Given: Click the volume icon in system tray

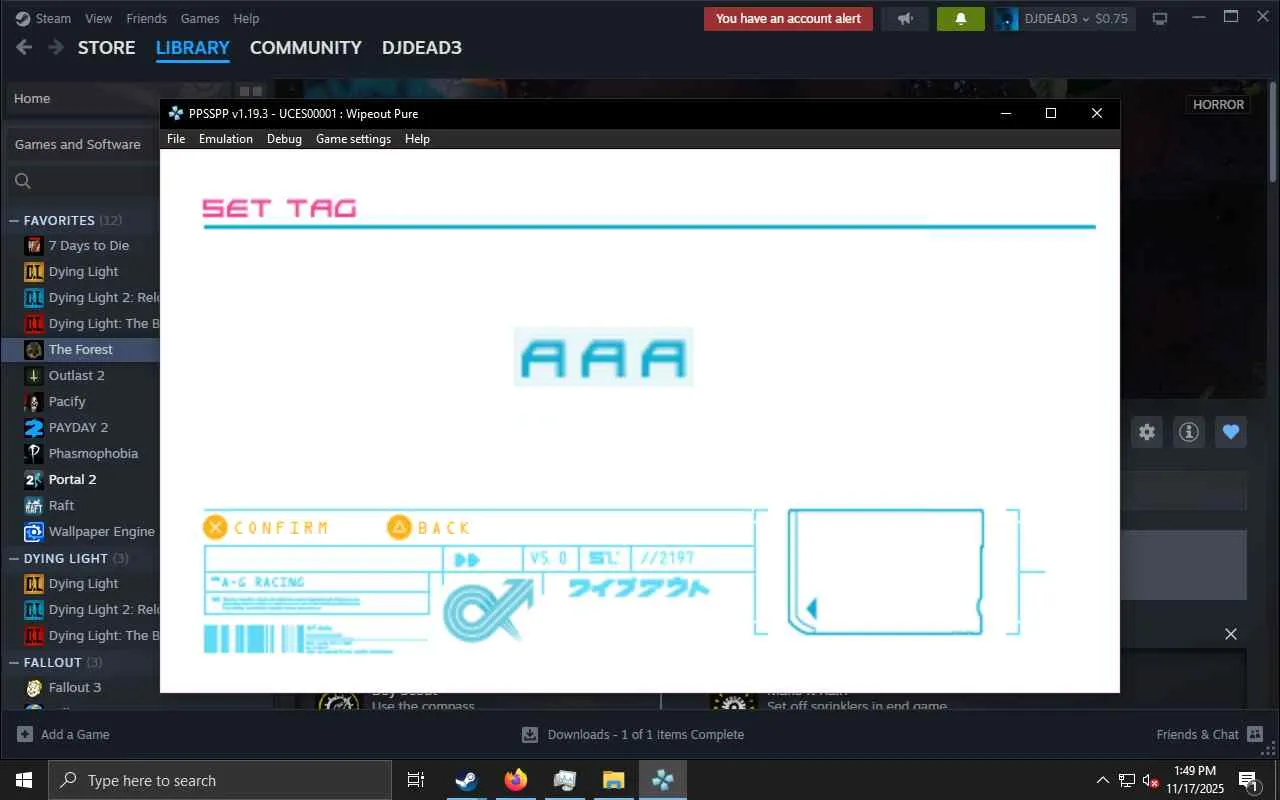Looking at the screenshot, I should click(x=1151, y=780).
